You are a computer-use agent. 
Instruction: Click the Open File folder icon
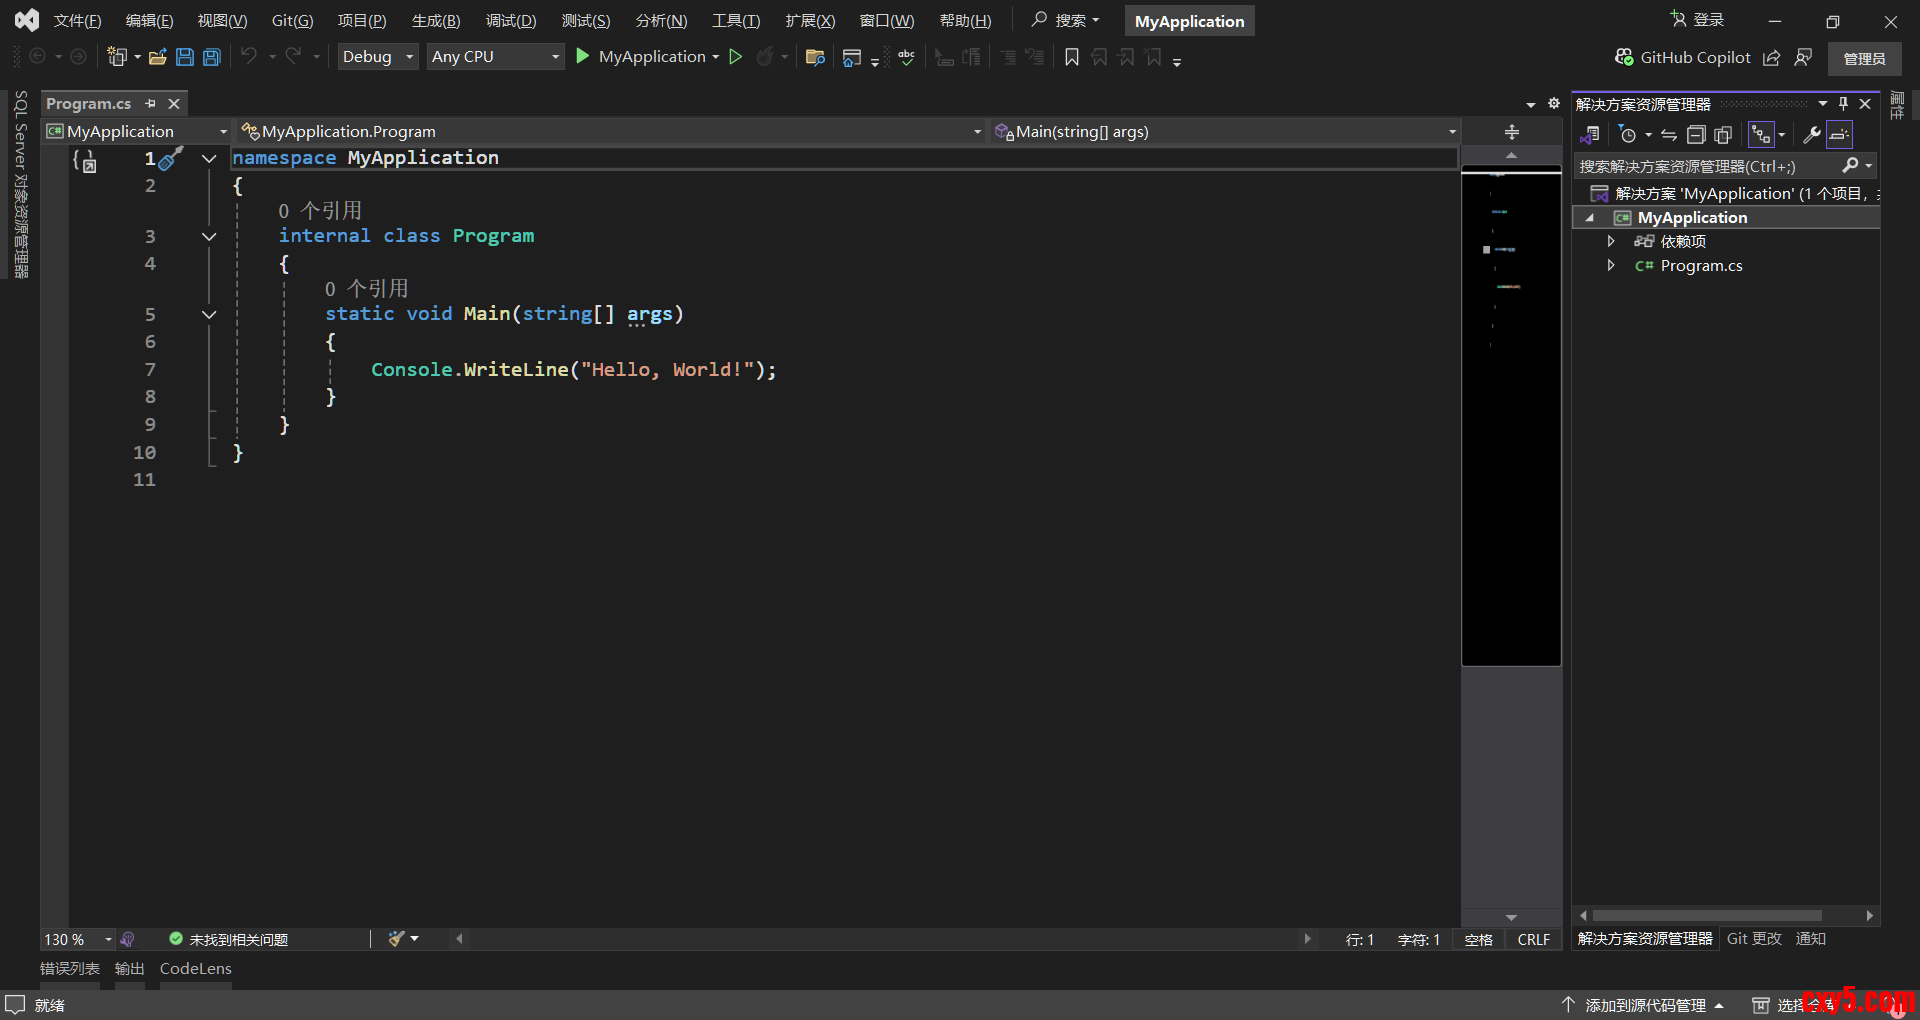point(157,57)
